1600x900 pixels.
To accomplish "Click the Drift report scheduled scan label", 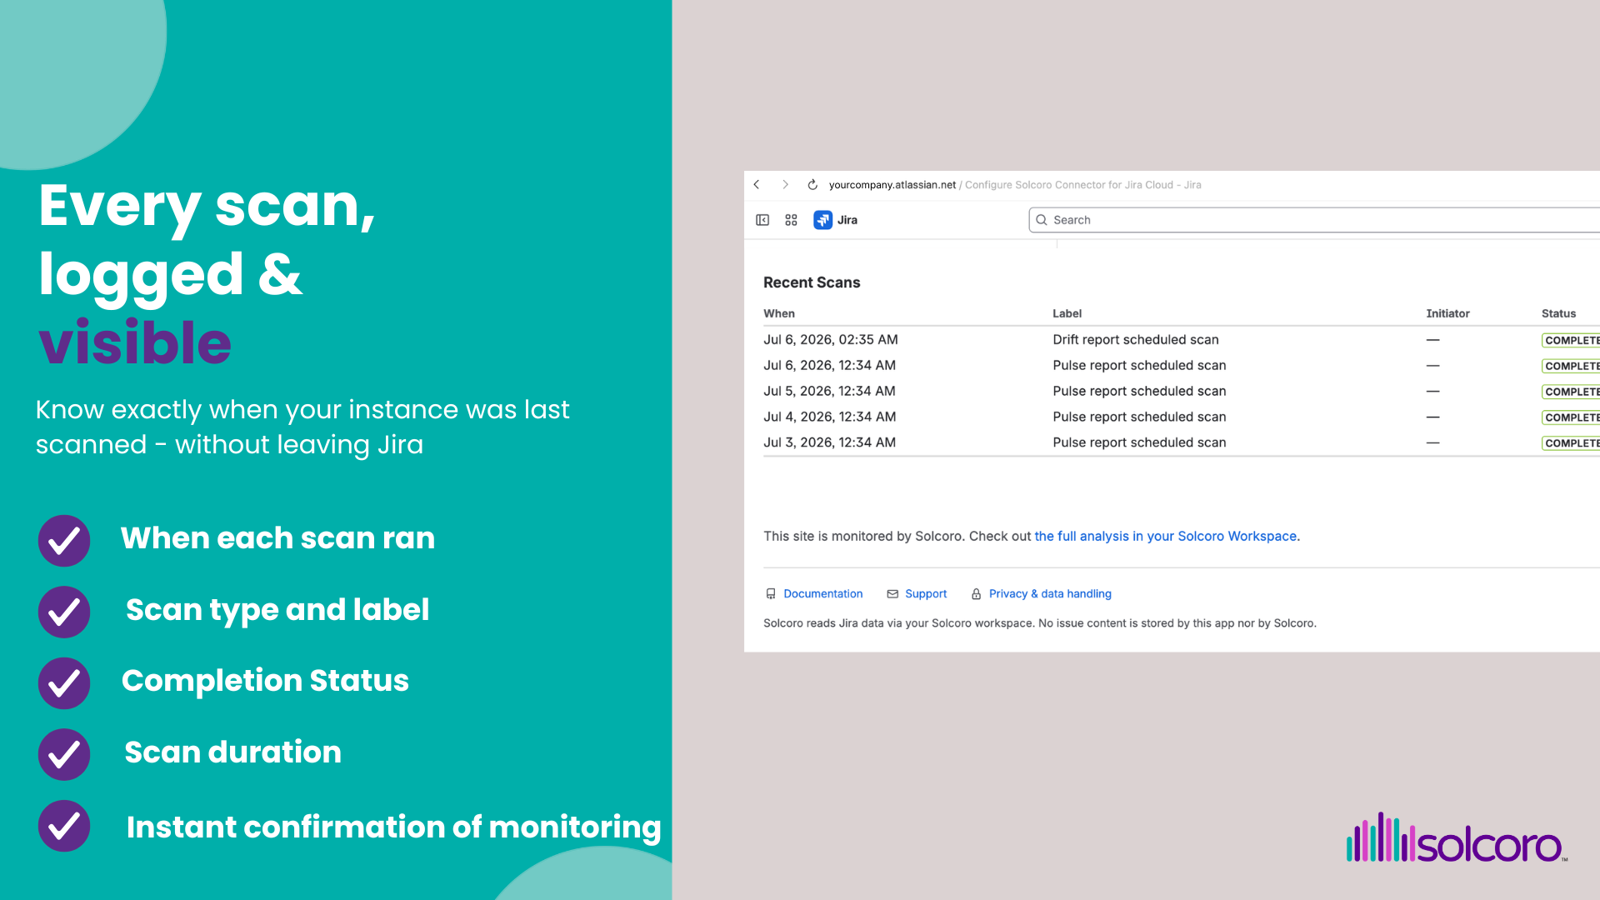I will tap(1136, 340).
